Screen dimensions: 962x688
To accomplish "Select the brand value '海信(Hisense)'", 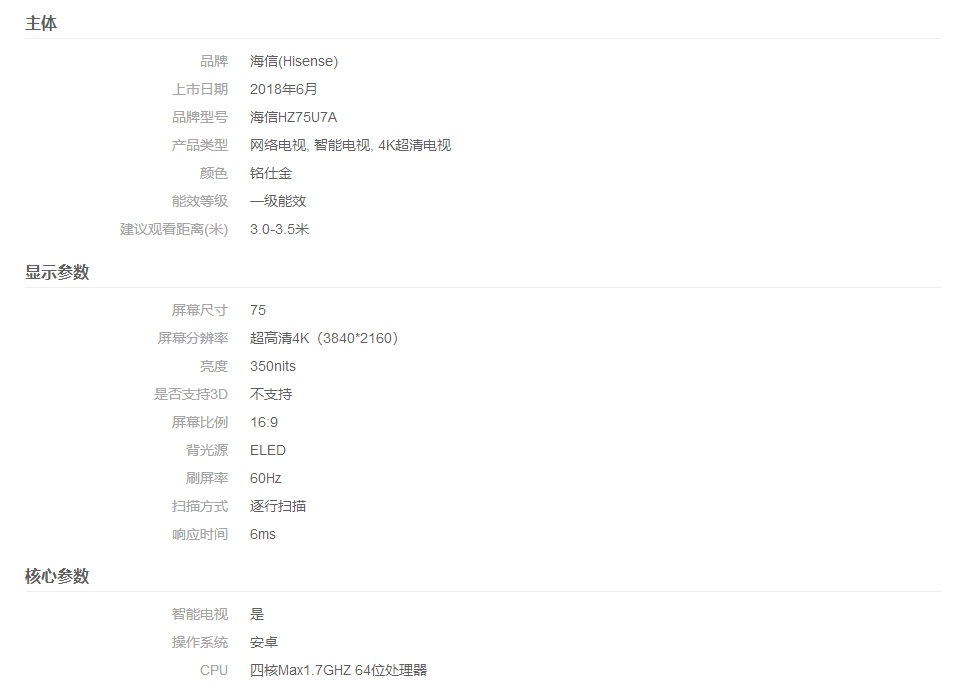I will tap(294, 61).
